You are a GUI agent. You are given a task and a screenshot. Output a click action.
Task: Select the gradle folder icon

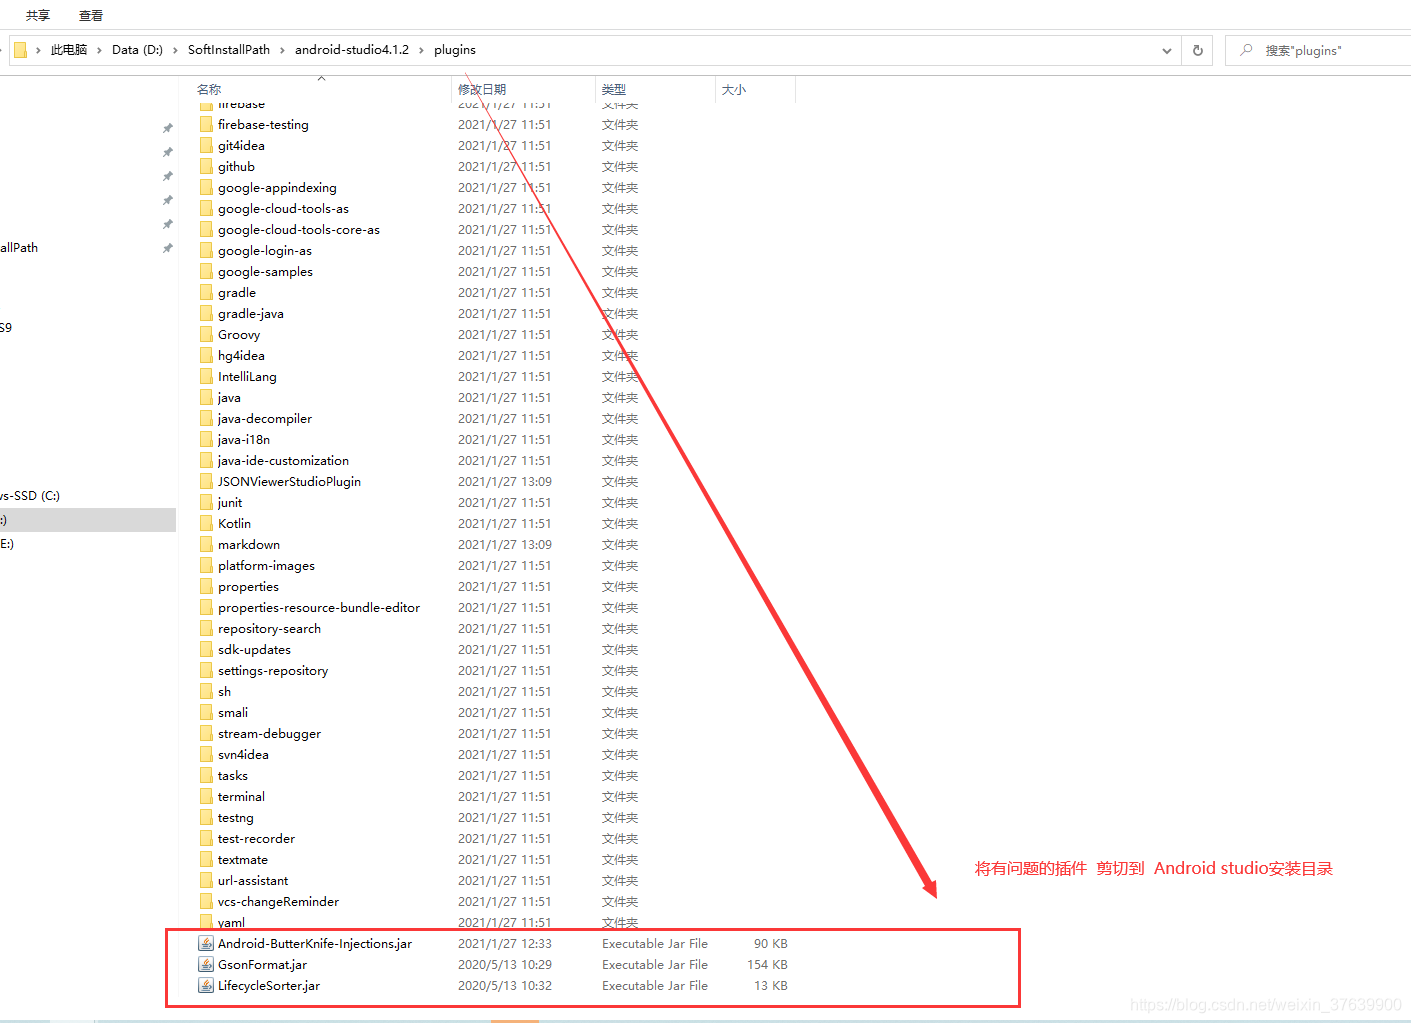206,293
